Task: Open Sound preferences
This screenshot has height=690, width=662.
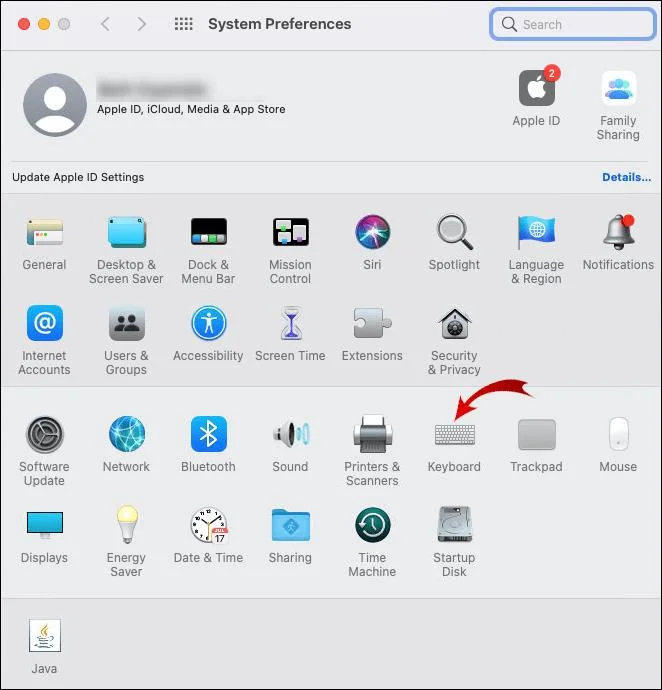Action: coord(291,434)
